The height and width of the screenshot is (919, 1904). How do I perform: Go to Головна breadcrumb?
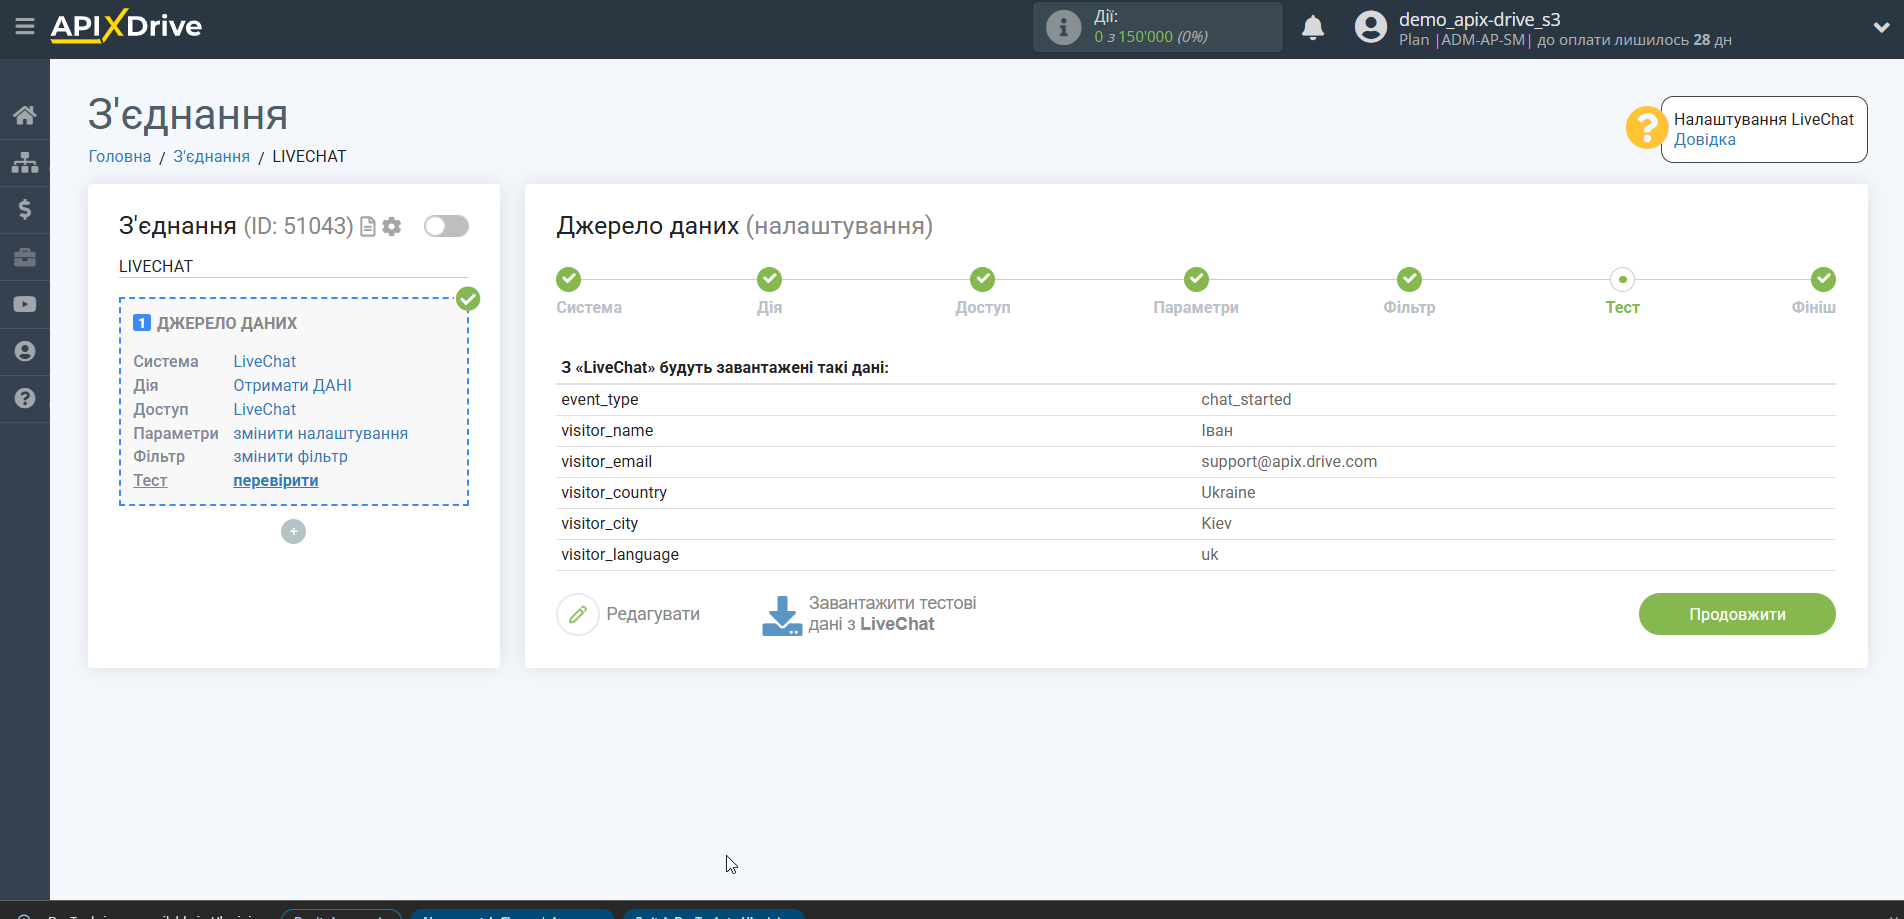click(120, 157)
